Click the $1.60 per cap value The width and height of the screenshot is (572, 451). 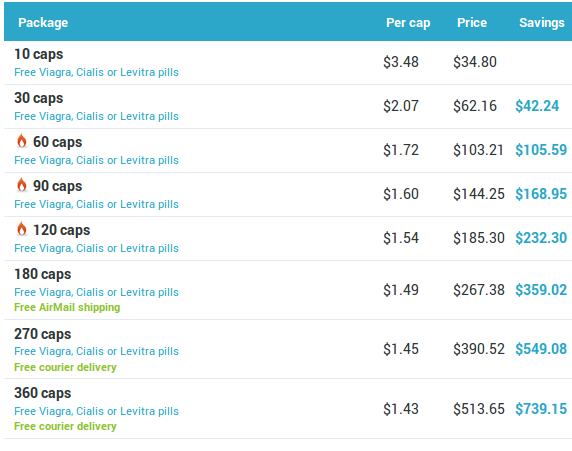[x=401, y=194]
